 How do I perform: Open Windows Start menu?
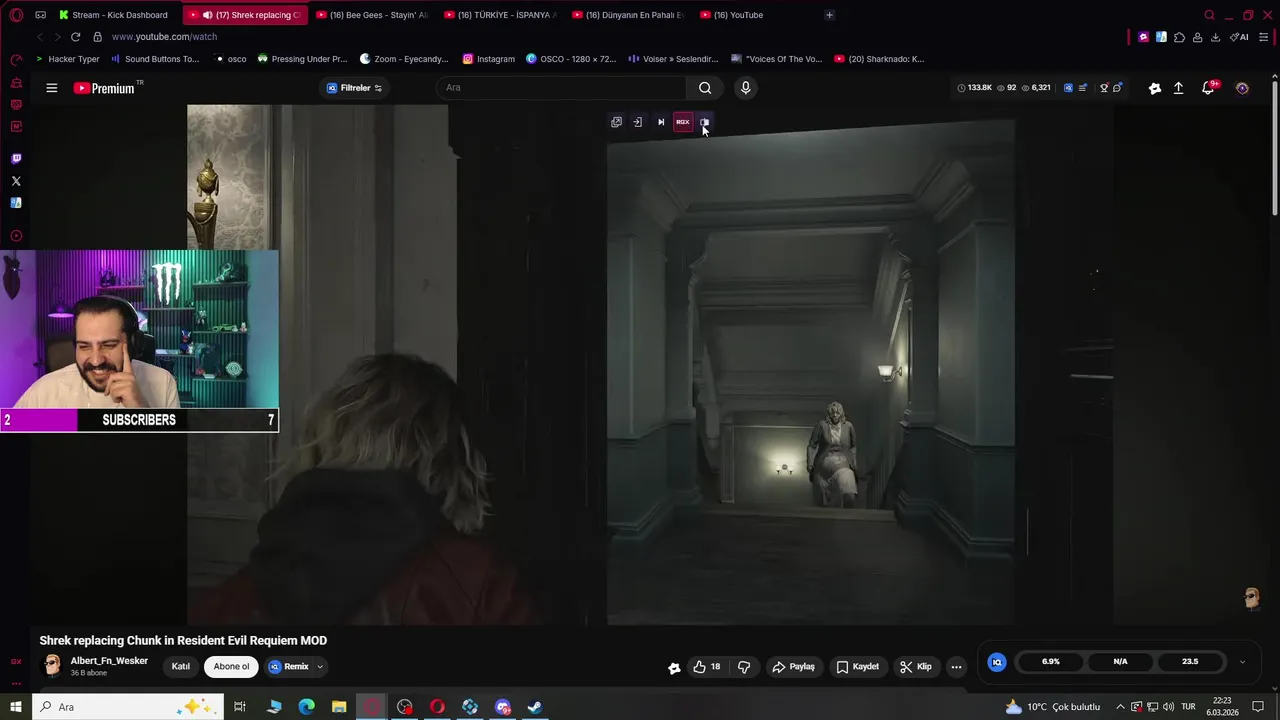coord(16,707)
